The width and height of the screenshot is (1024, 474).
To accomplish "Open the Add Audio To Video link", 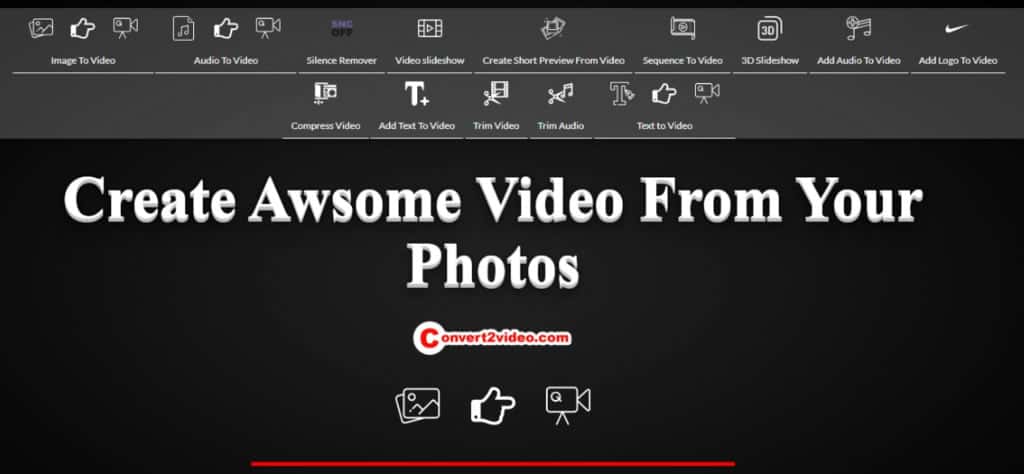I will click(859, 61).
